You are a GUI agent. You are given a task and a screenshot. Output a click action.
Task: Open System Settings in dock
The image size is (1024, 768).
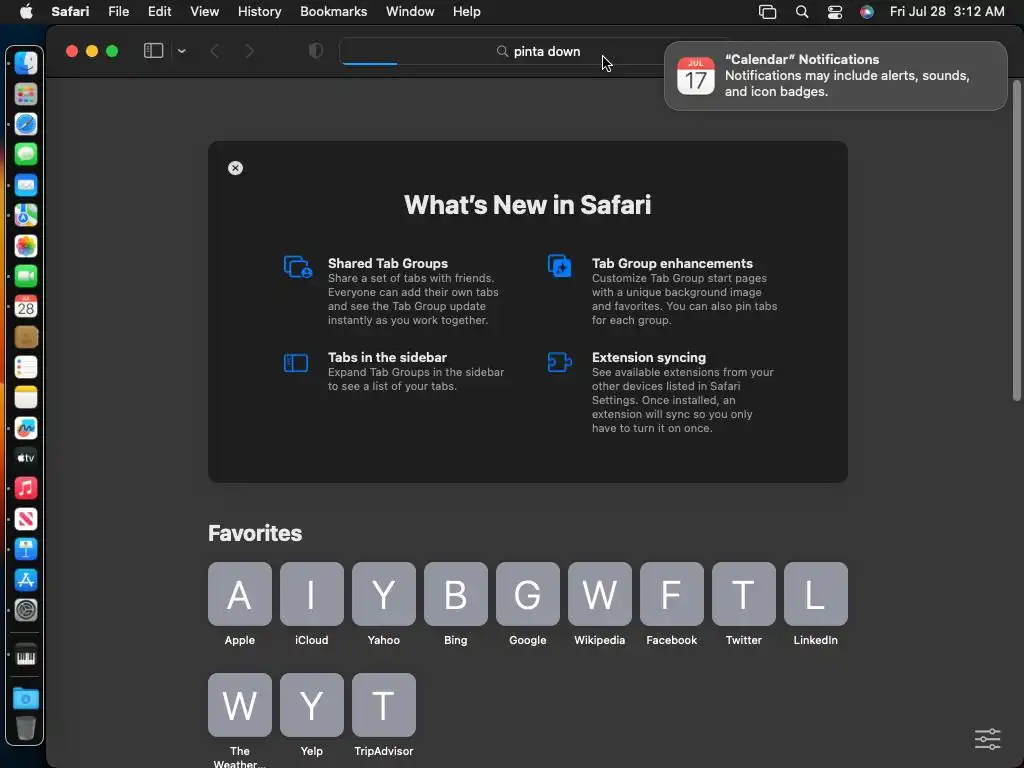pos(25,610)
